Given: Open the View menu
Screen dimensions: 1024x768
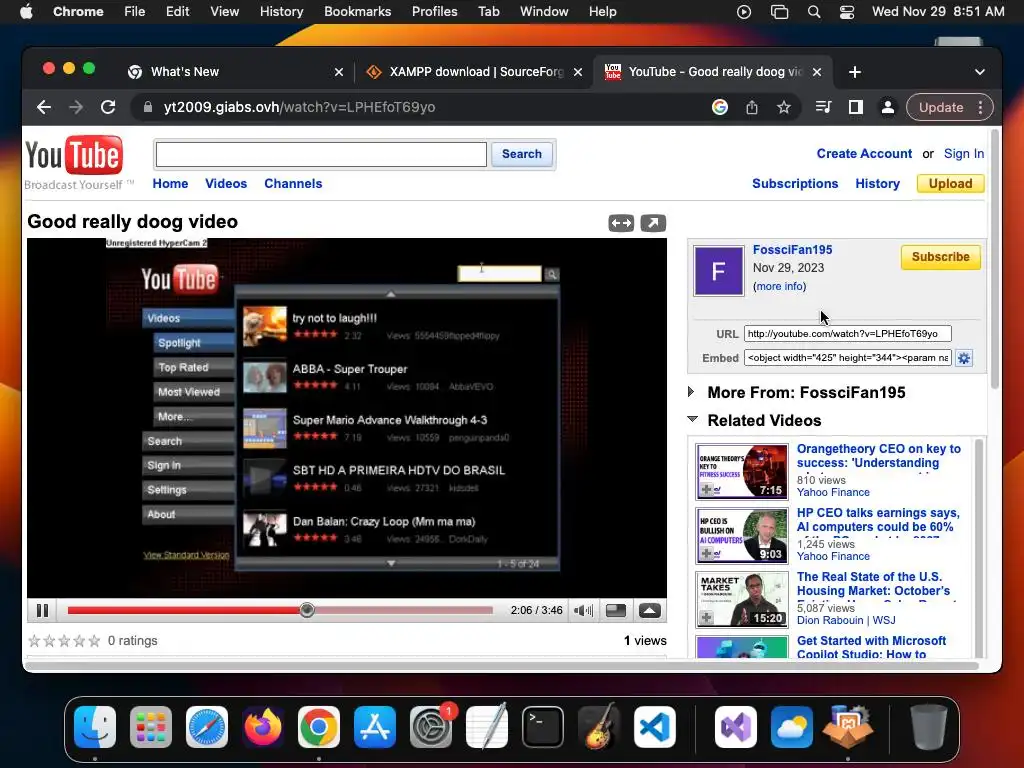Looking at the screenshot, I should pyautogui.click(x=225, y=12).
